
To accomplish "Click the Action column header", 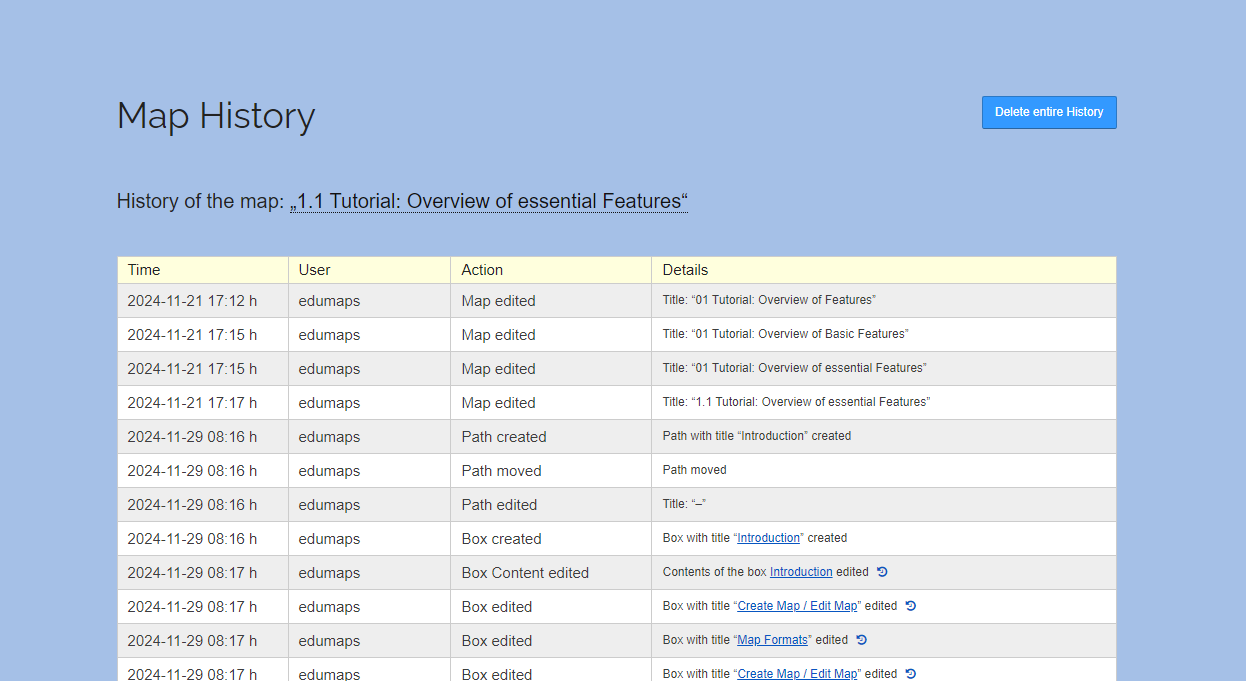I will click(482, 270).
